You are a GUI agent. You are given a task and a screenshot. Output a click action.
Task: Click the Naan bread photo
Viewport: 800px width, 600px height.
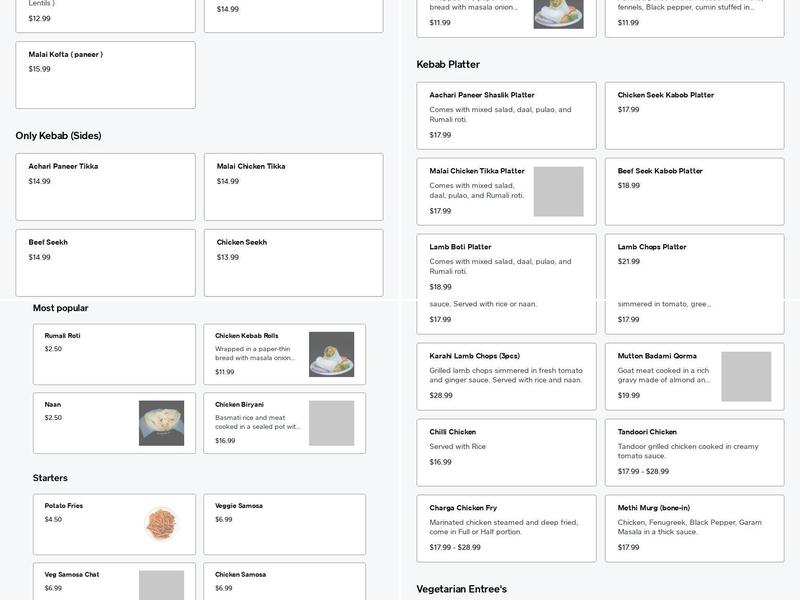coord(161,423)
